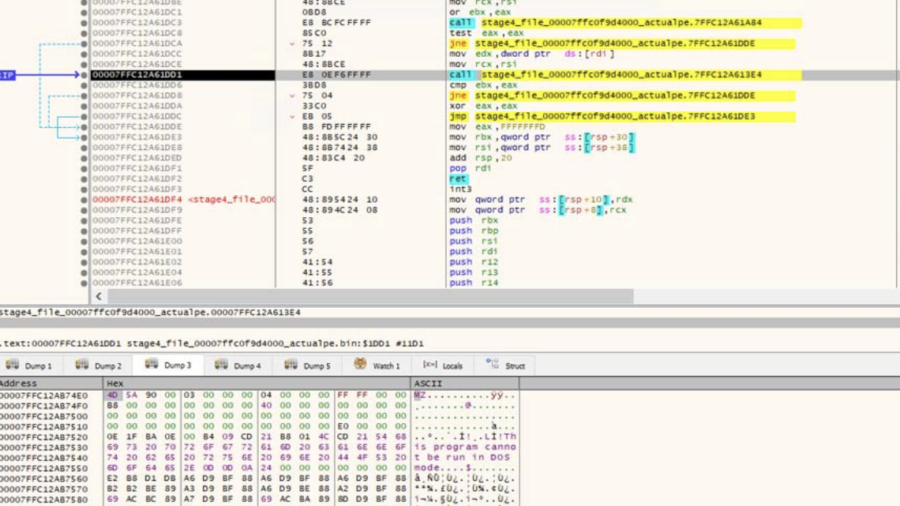
Task: Click the Address column header in dump
Action: pos(51,383)
